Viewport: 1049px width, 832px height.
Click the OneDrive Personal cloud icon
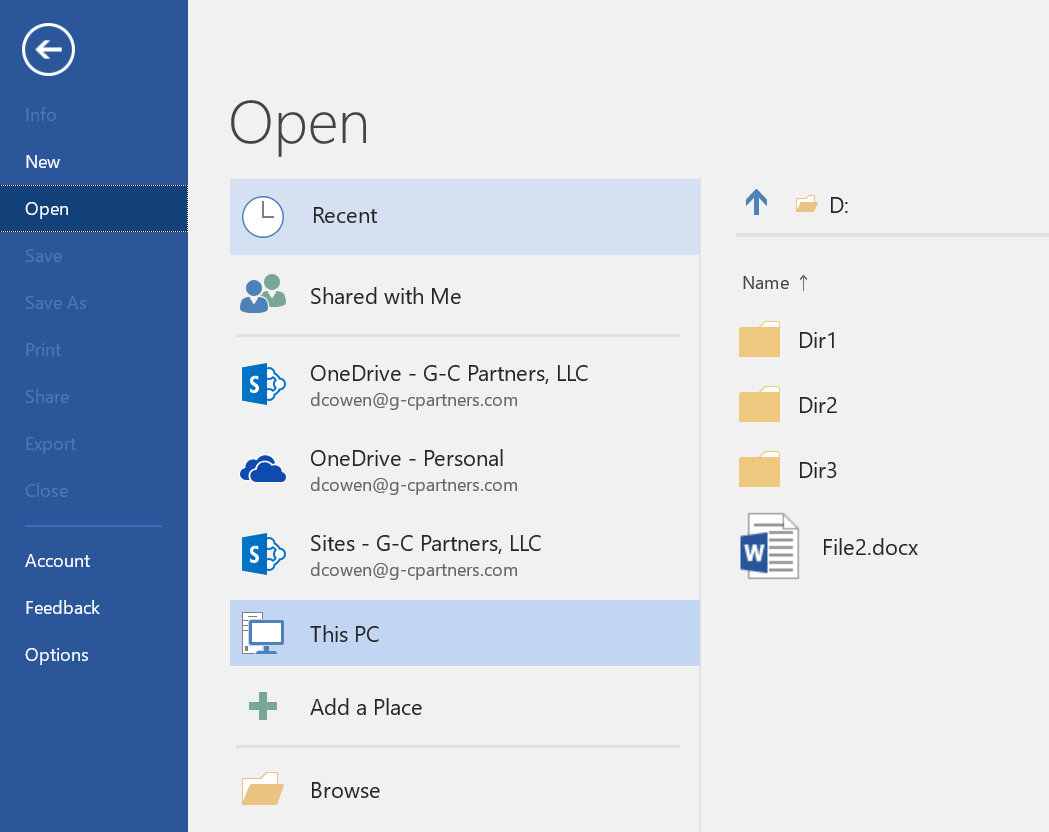pyautogui.click(x=263, y=470)
